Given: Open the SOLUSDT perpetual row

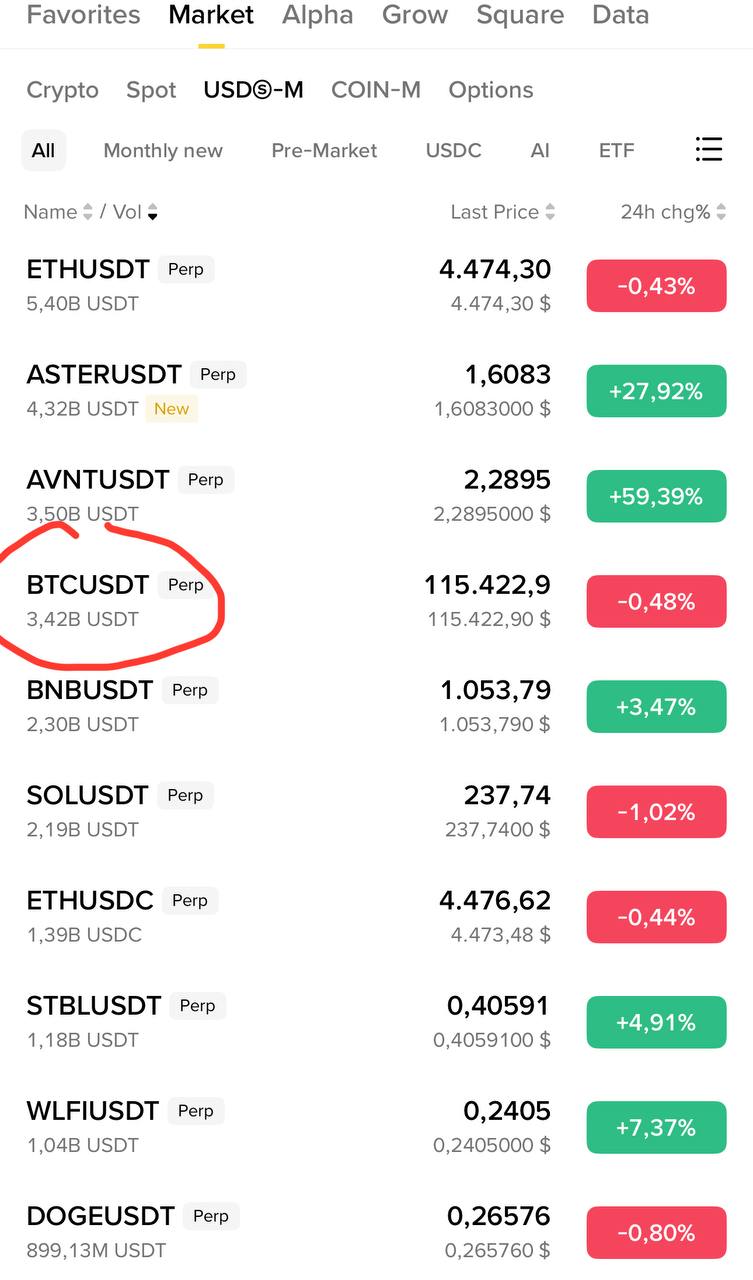Looking at the screenshot, I should click(x=300, y=811).
